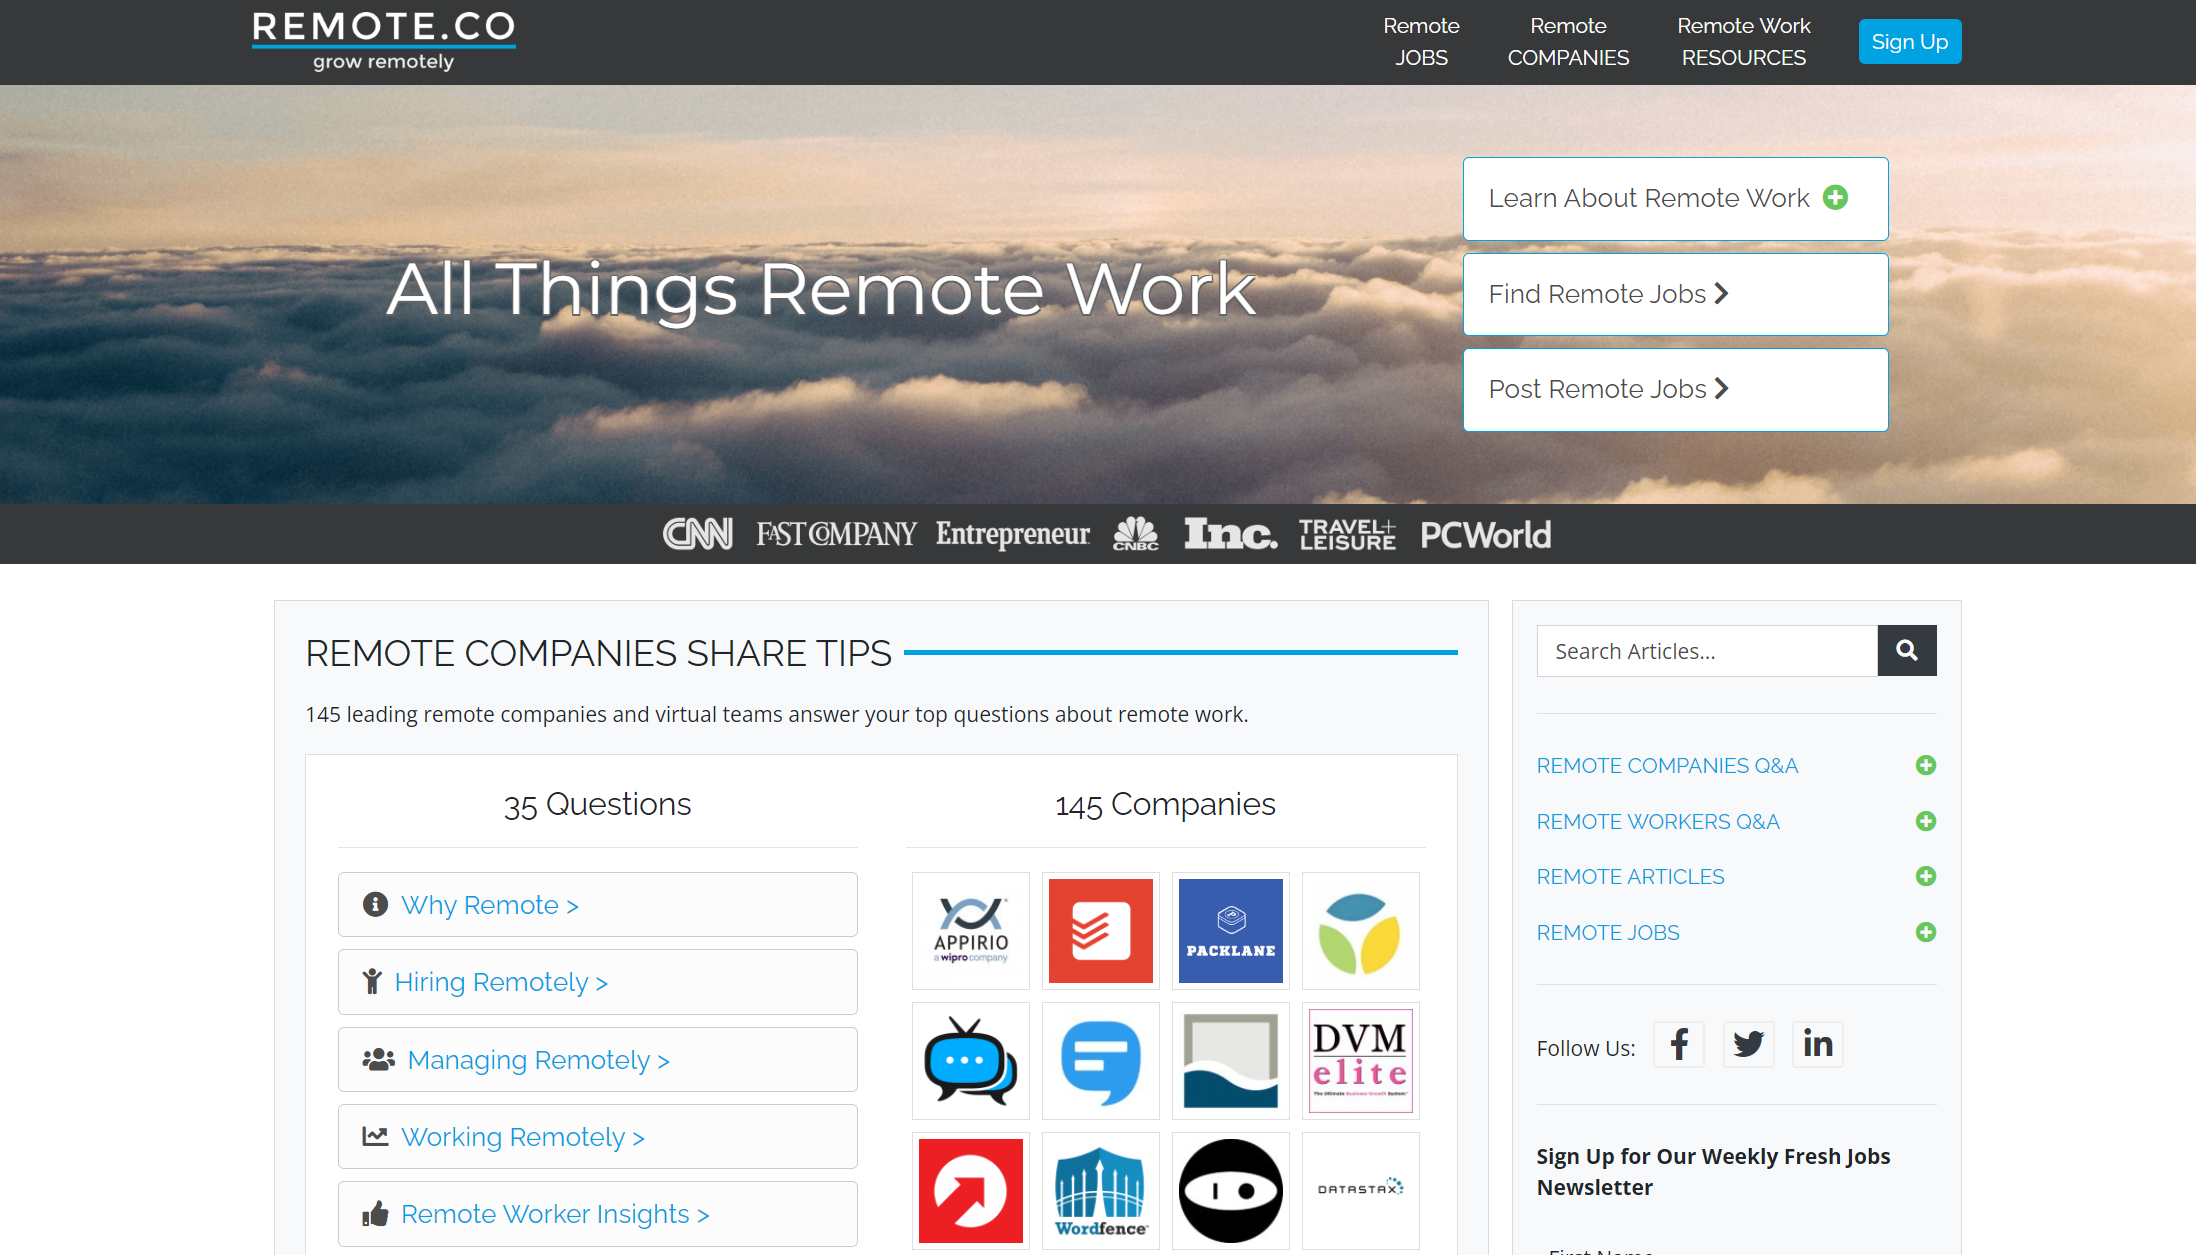Go to Find Remote Jobs
The height and width of the screenshot is (1255, 2196).
(1675, 294)
